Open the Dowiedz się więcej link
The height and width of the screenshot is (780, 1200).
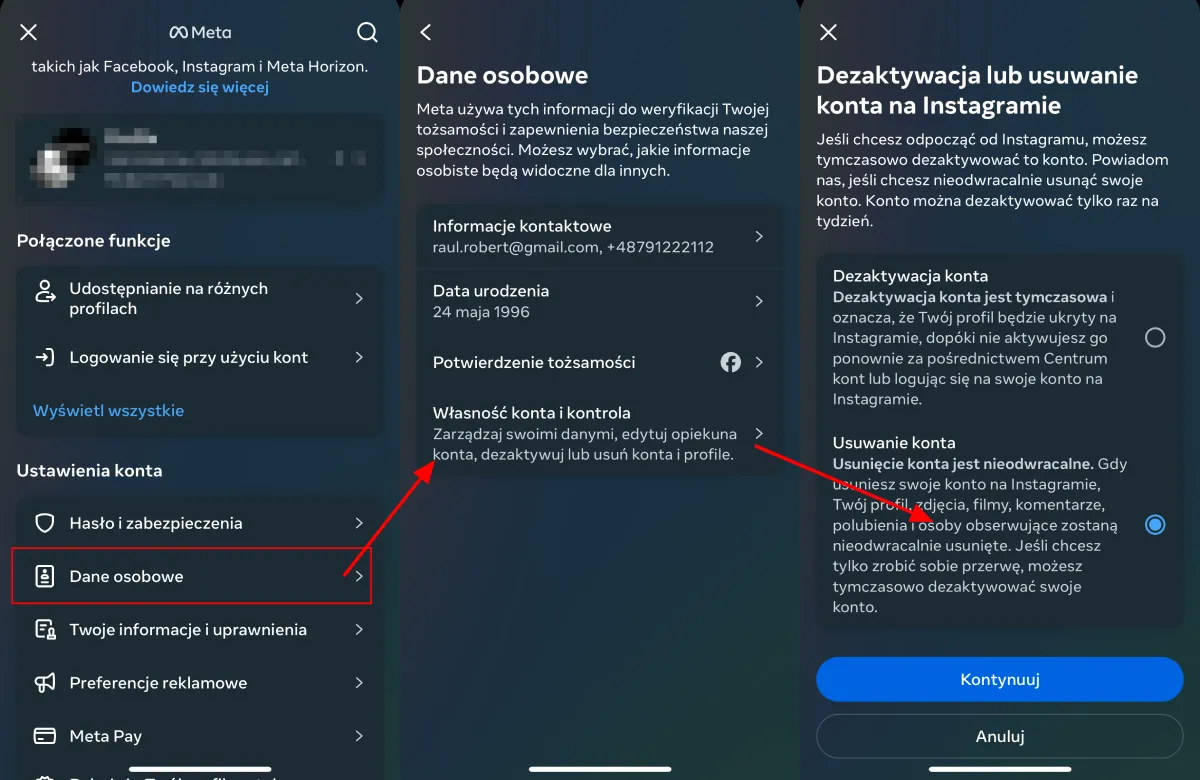click(x=200, y=87)
